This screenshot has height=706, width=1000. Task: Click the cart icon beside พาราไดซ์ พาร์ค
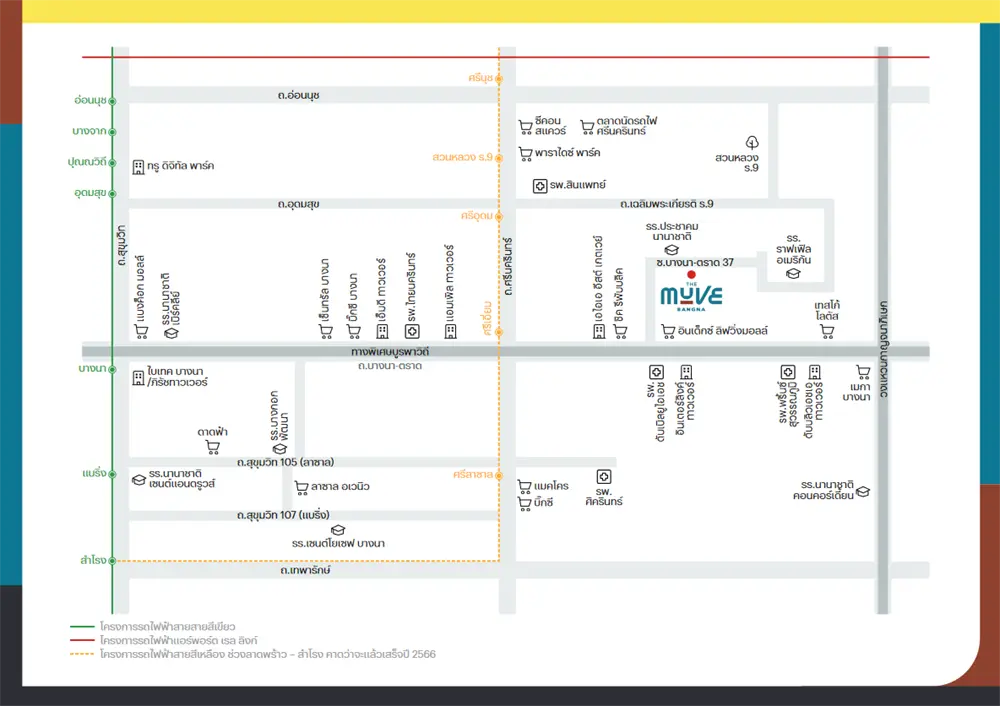pos(525,153)
